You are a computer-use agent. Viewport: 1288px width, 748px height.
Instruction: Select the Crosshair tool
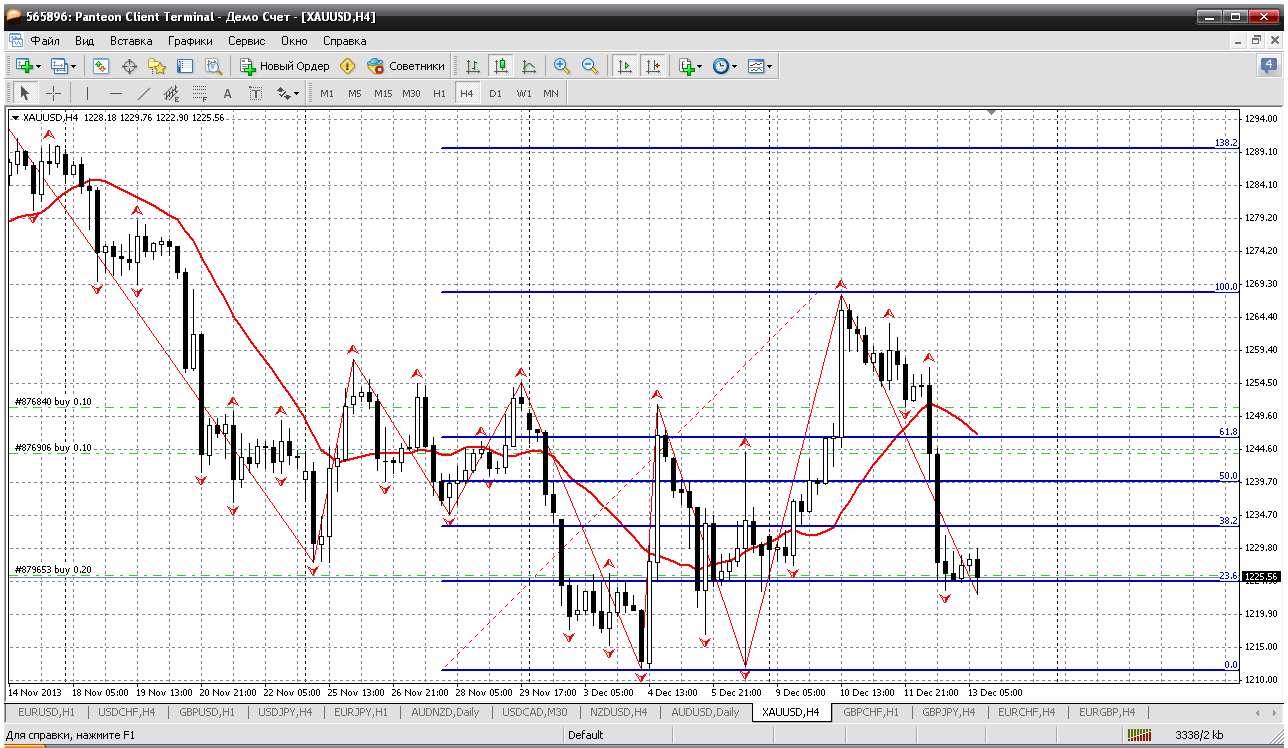53,93
